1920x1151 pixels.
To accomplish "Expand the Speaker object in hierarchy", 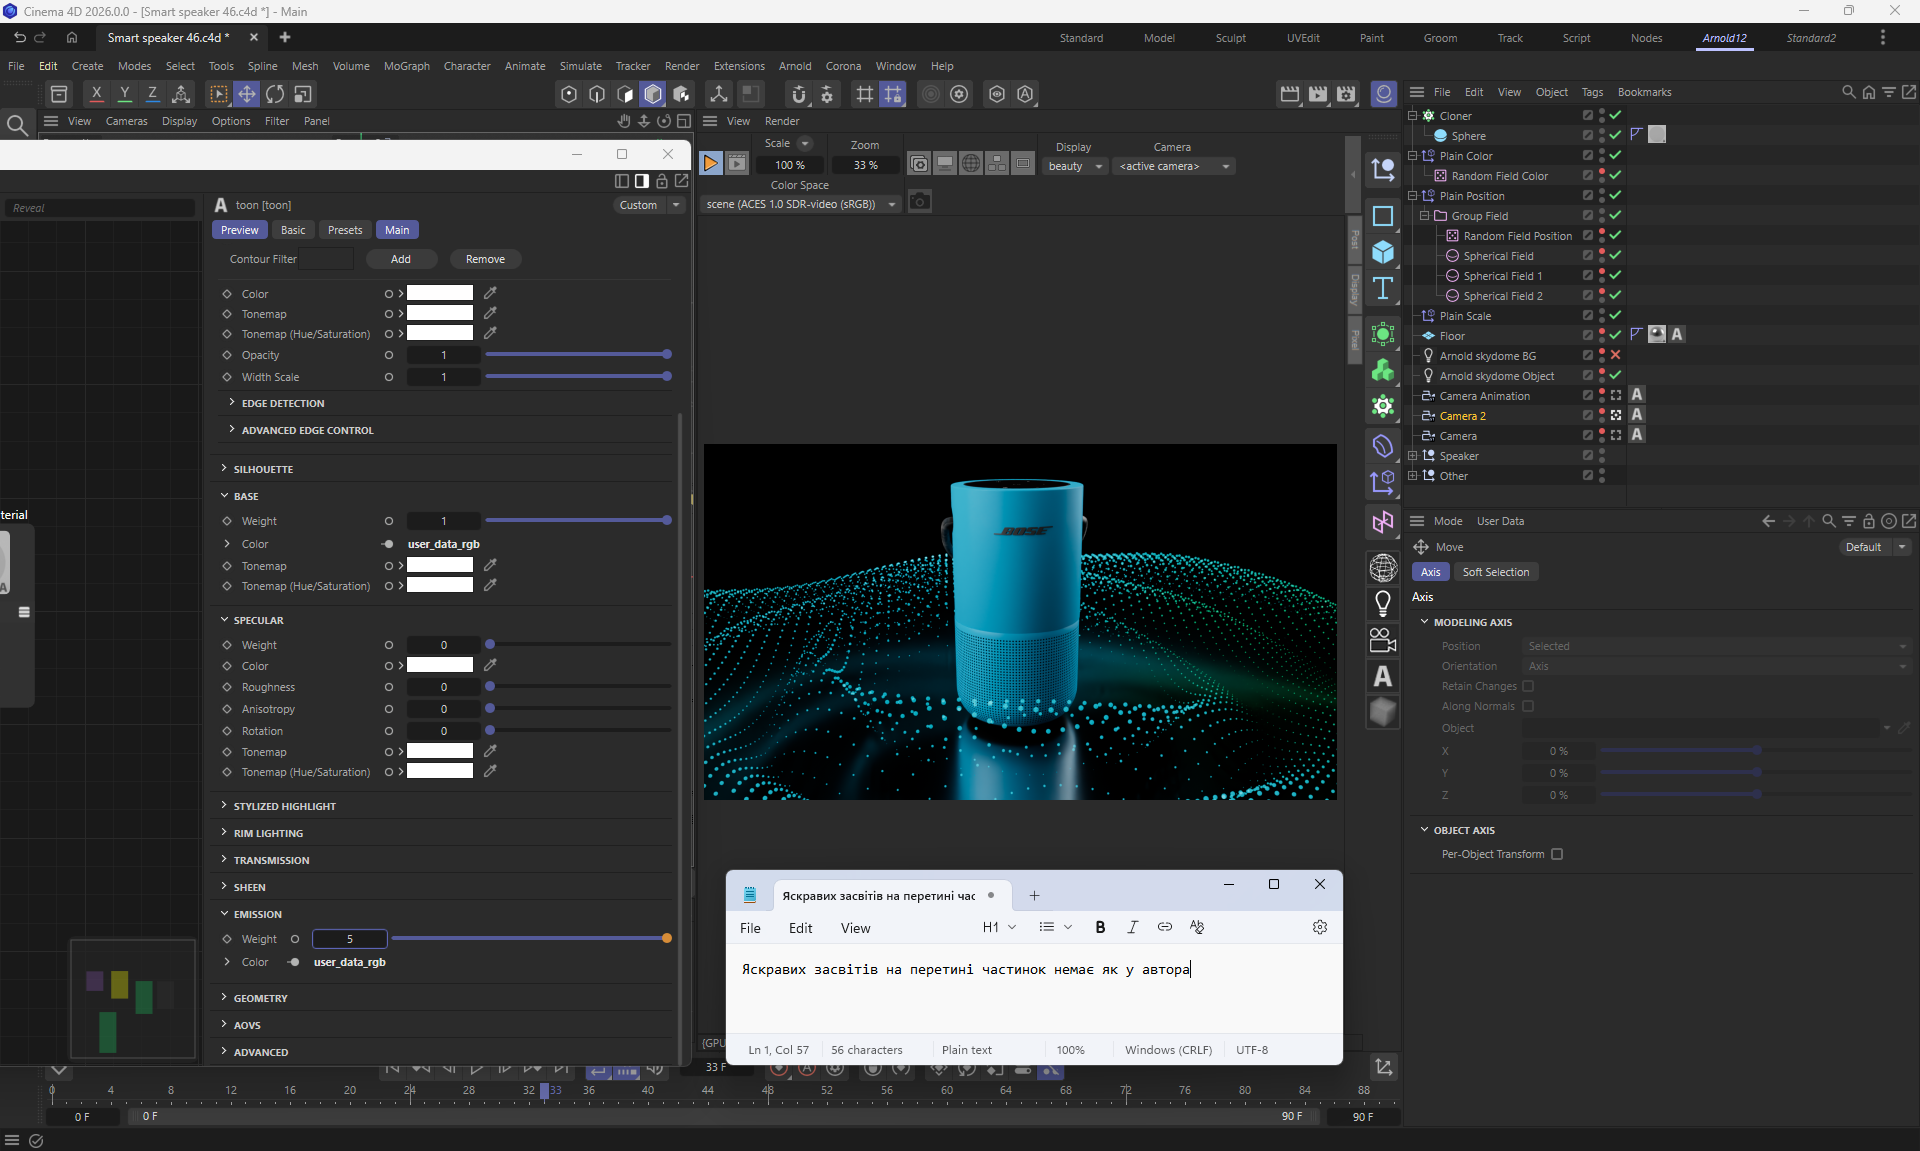I will (x=1412, y=456).
